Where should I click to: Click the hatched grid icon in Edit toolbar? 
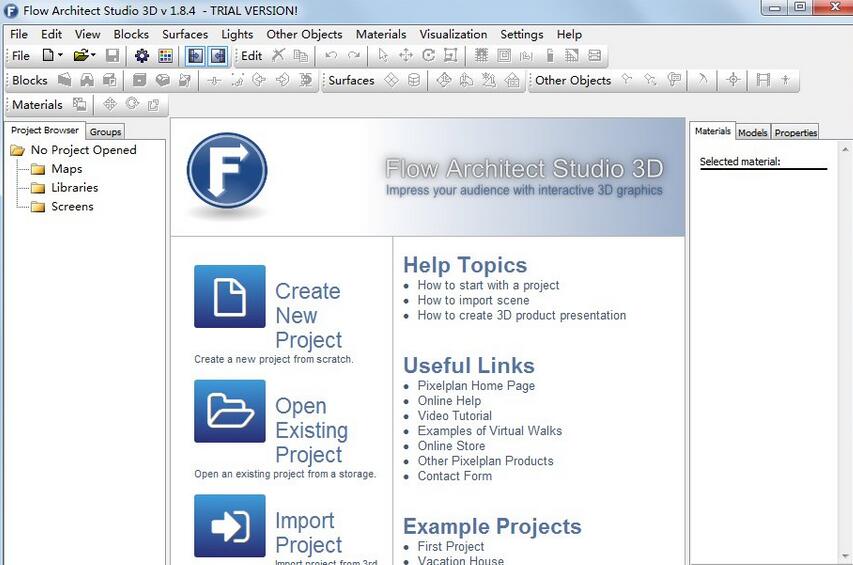point(572,55)
